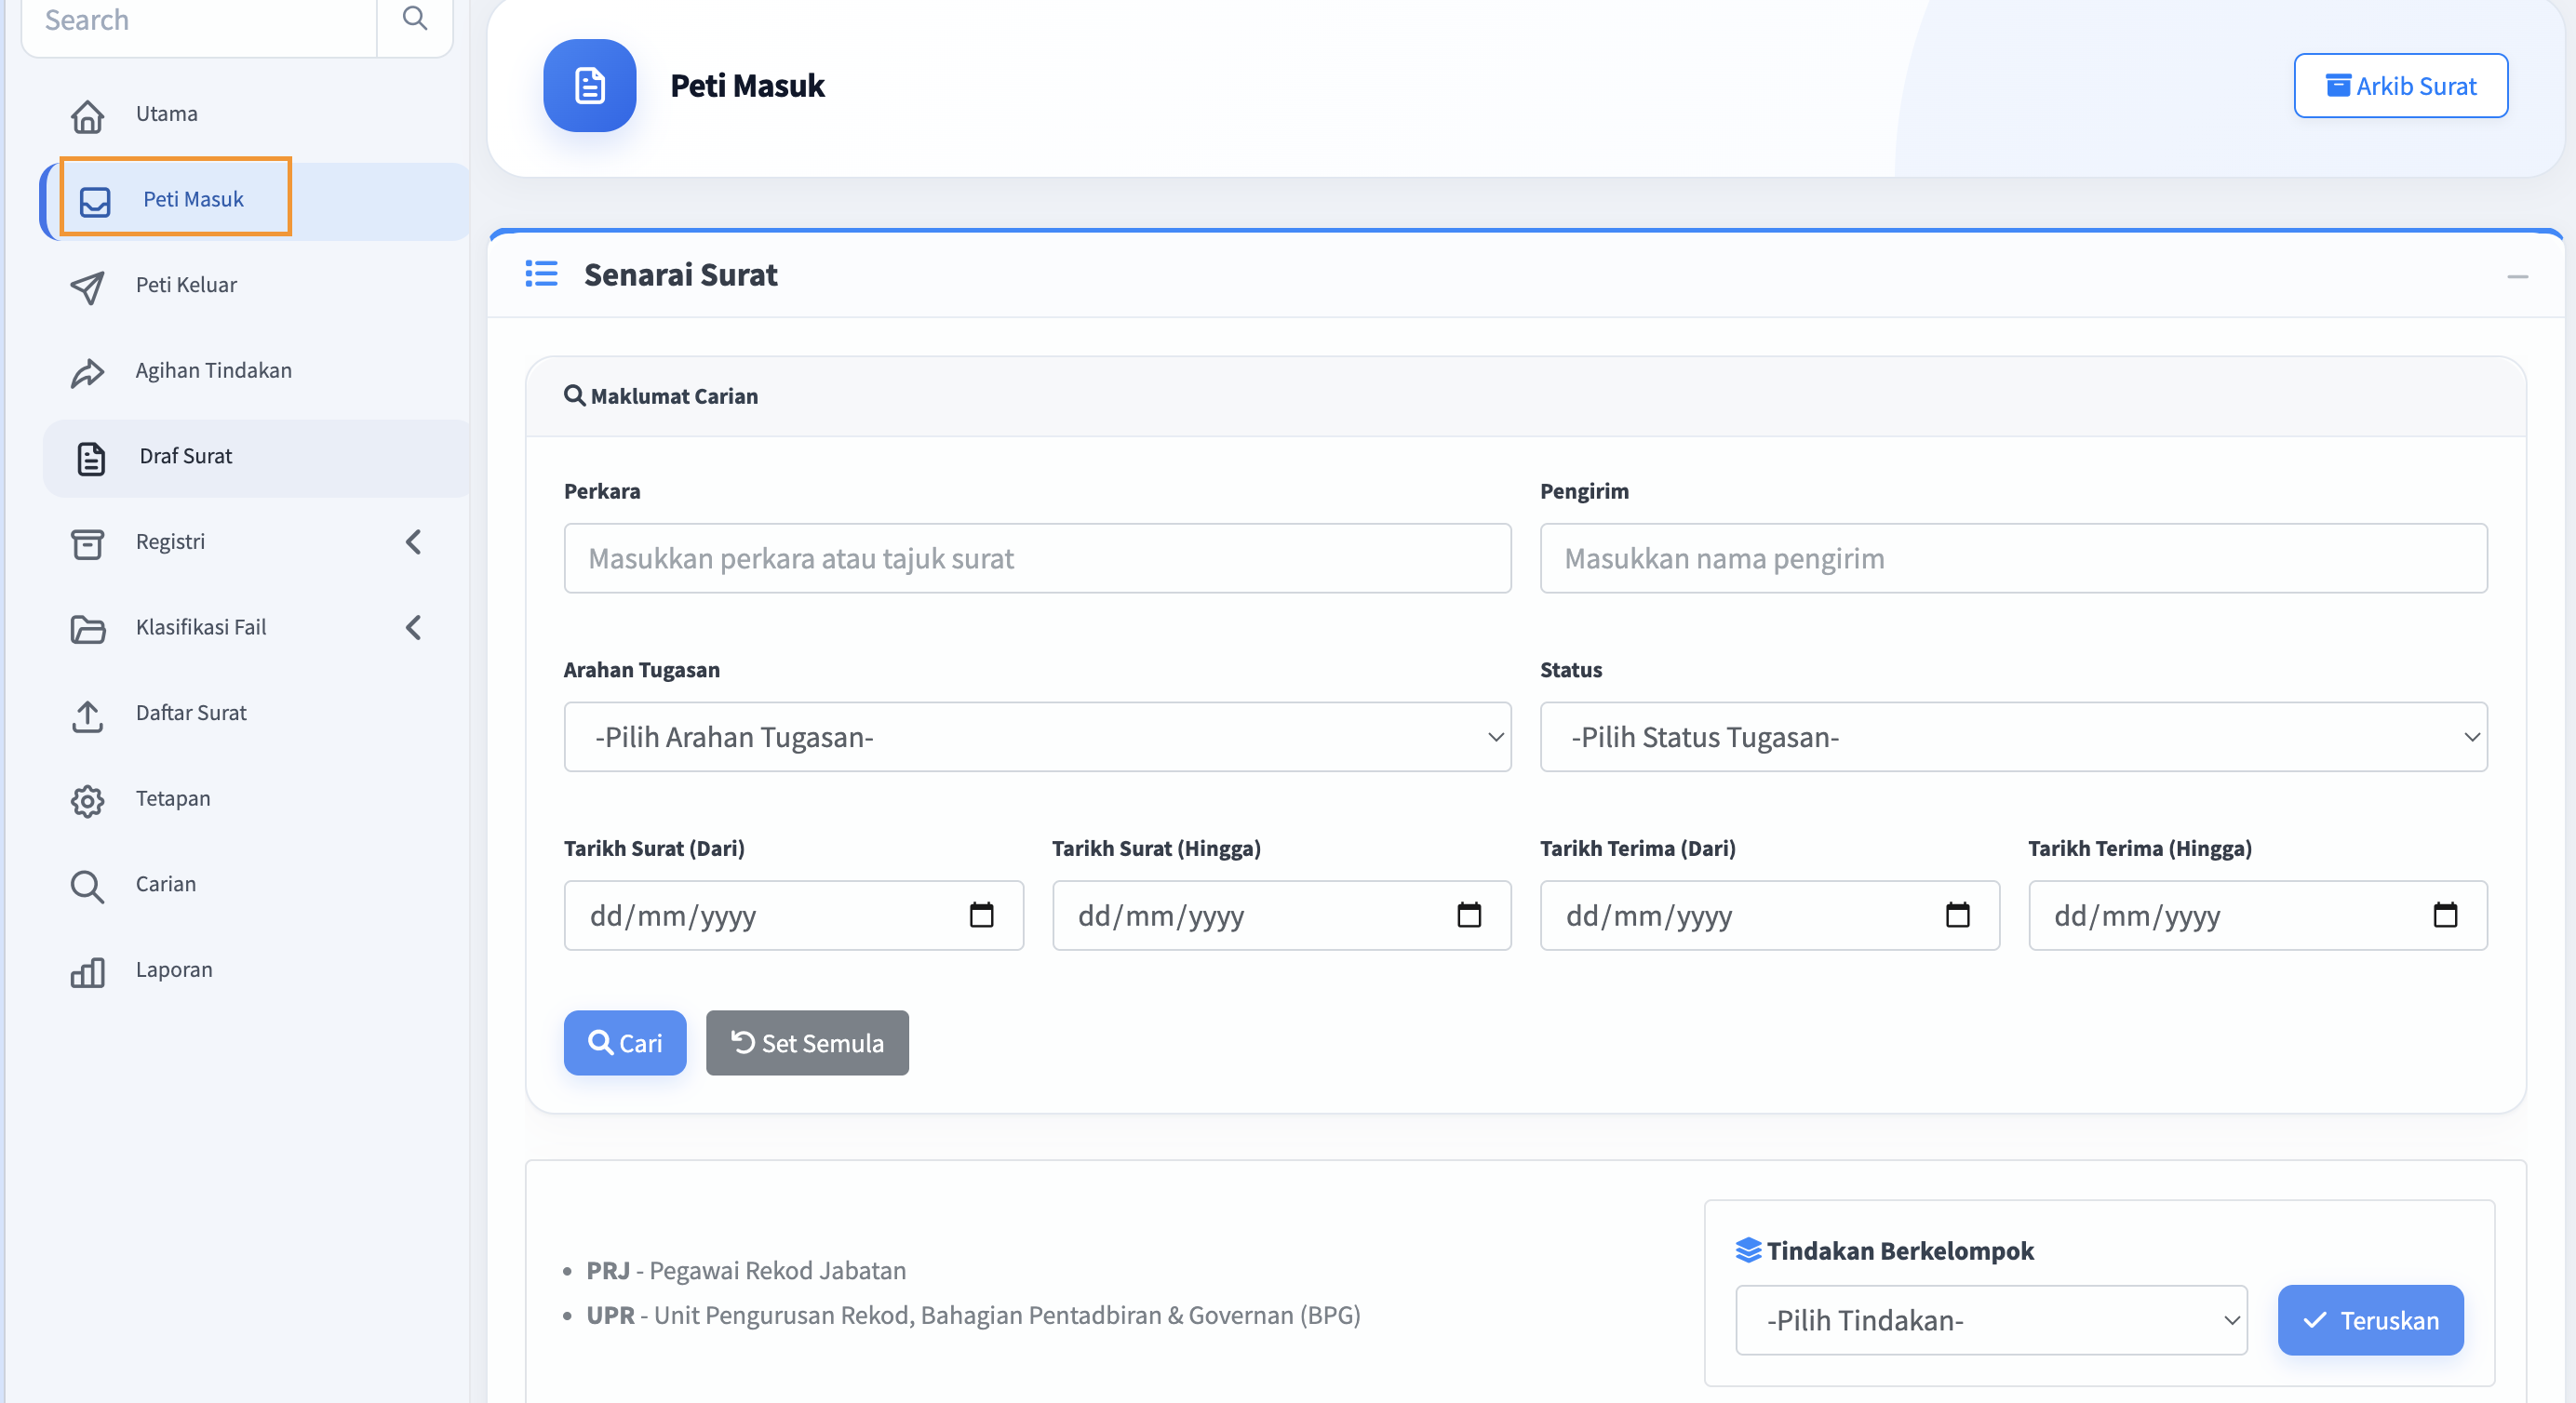
Task: Collapse the Senarai Surat panel
Action: (2517, 277)
